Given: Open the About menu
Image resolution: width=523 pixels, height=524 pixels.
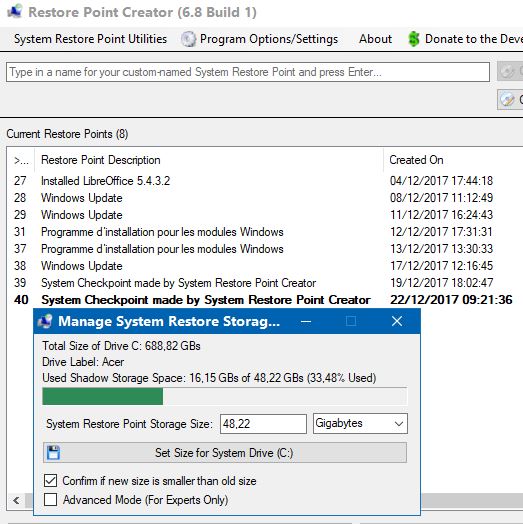Looking at the screenshot, I should click(x=375, y=39).
